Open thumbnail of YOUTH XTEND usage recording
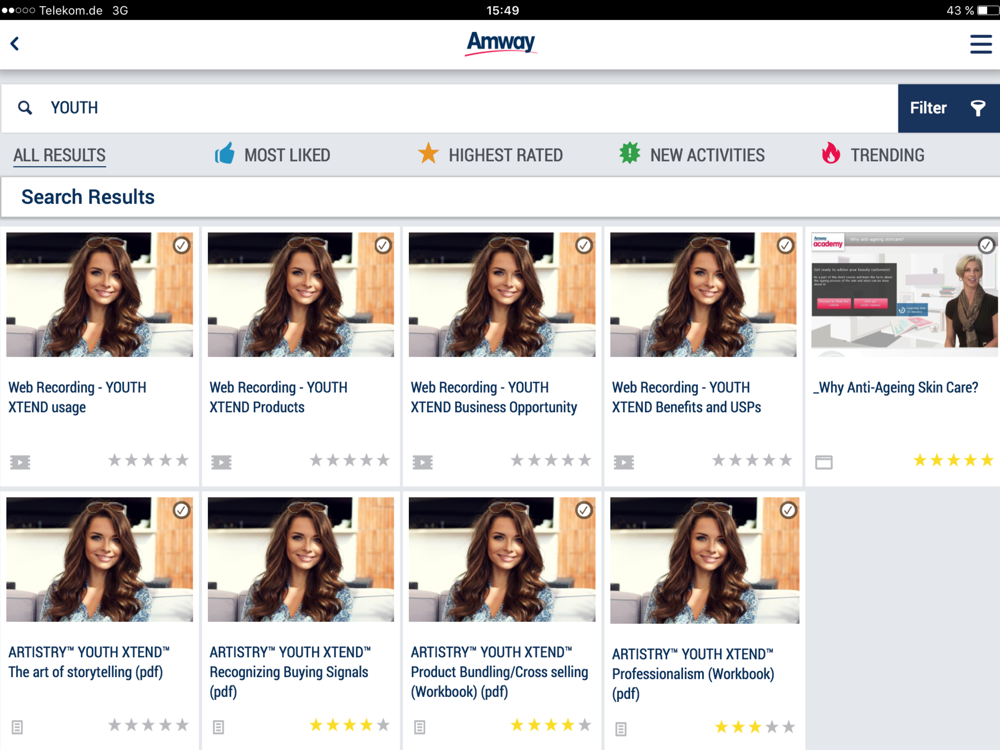This screenshot has height=750, width=1000. point(99,295)
